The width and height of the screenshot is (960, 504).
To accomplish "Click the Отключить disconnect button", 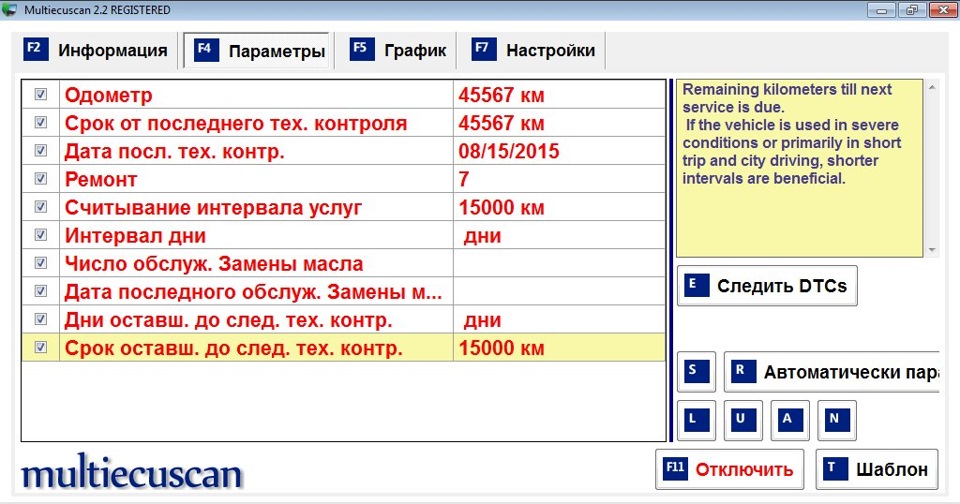I will coord(729,469).
